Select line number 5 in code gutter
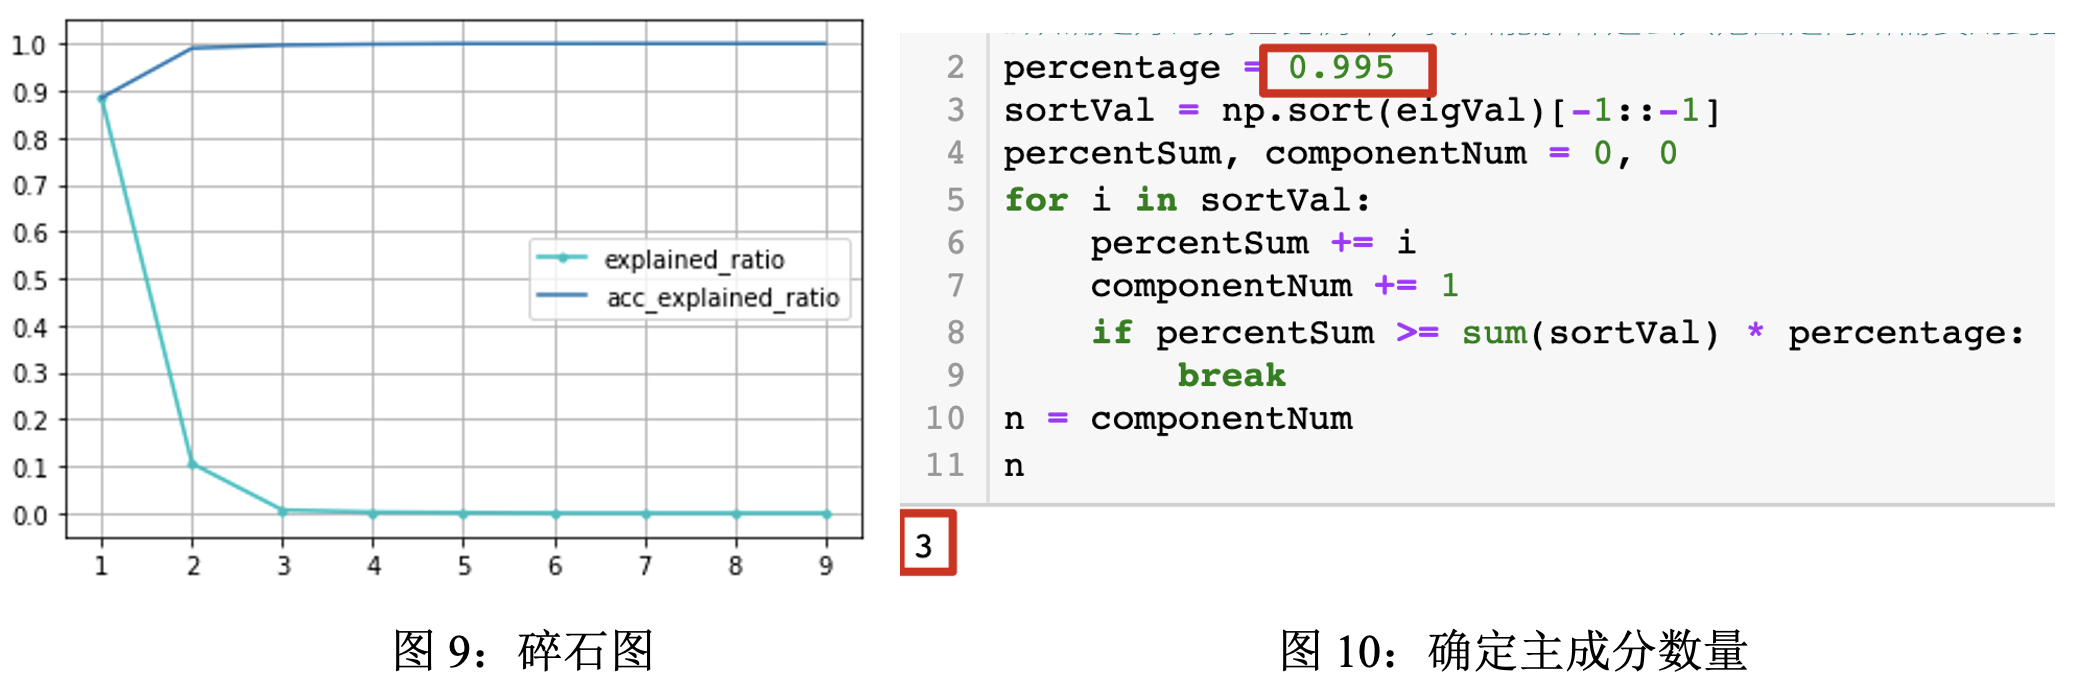Screen dimensions: 2080x694 pos(955,200)
